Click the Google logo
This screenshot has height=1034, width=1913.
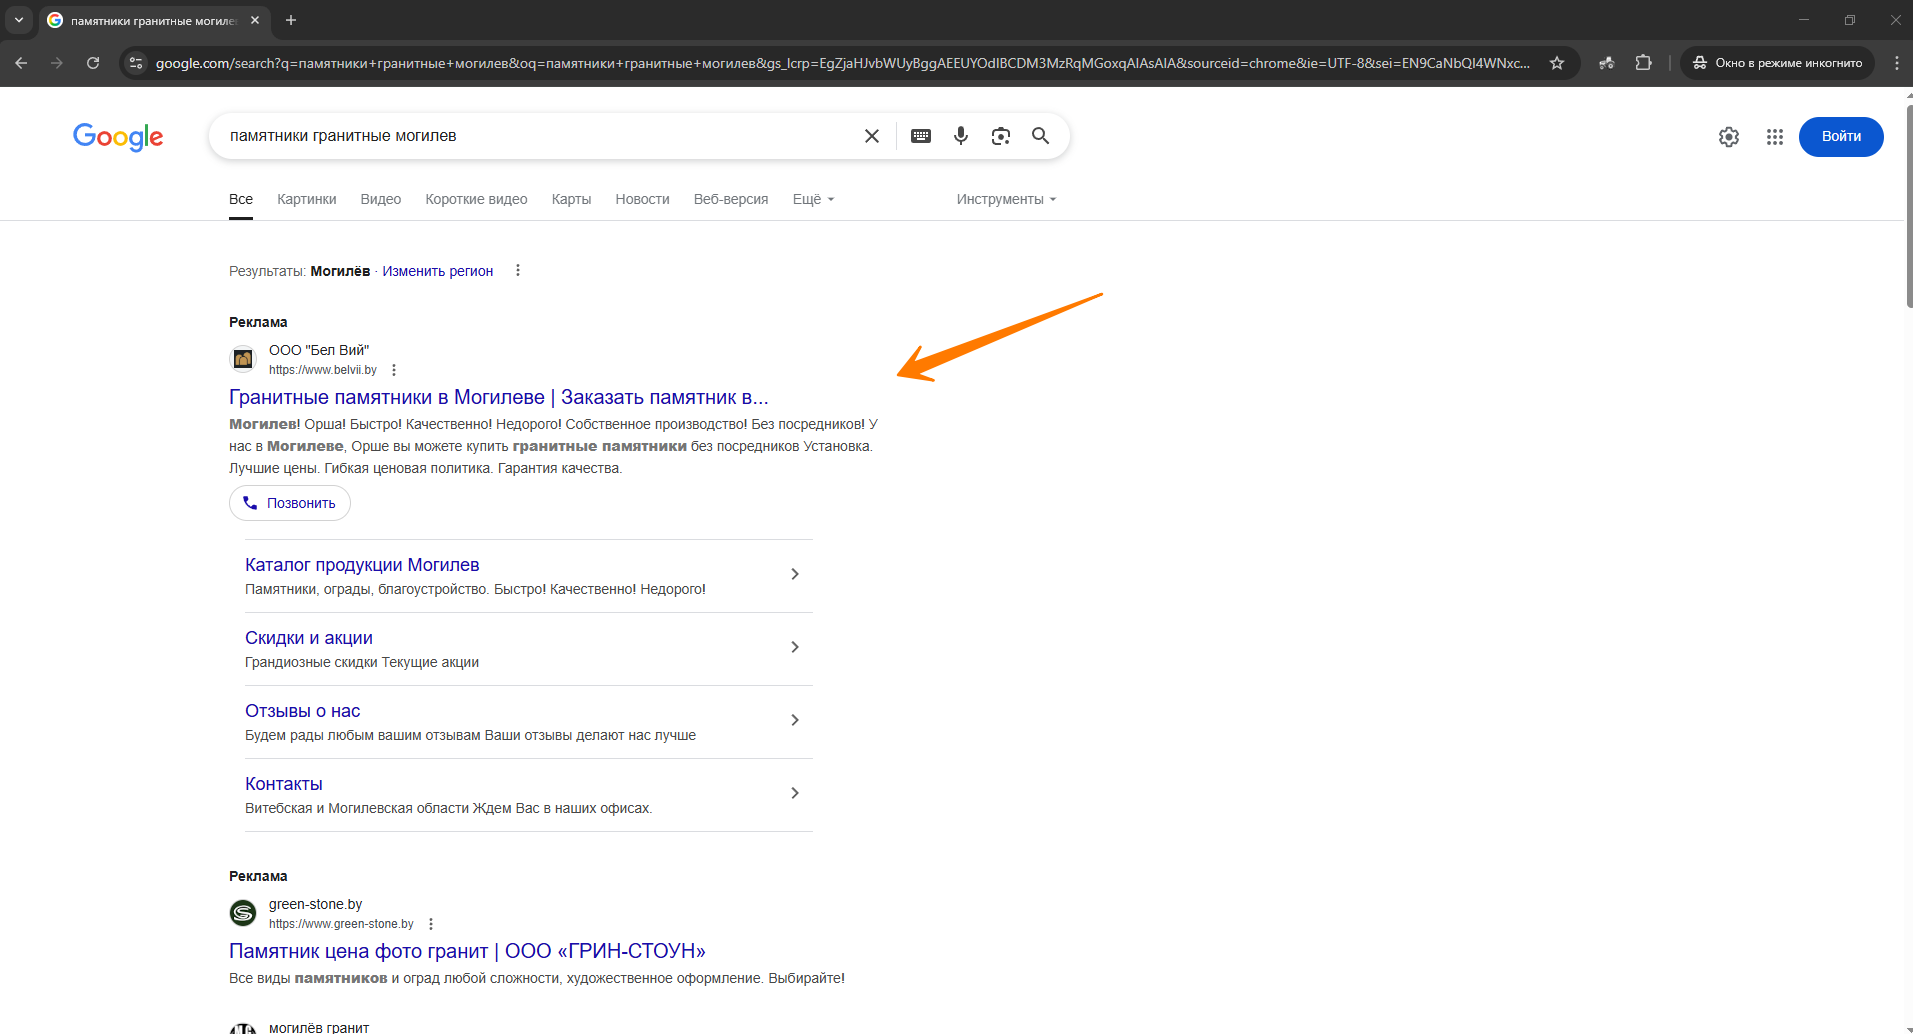(x=118, y=137)
